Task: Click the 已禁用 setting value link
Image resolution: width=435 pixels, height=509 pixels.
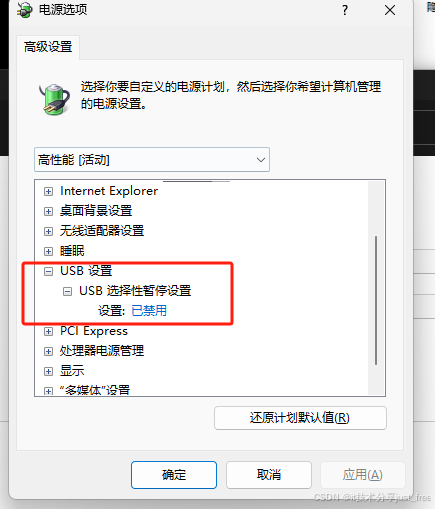Action: click(149, 311)
